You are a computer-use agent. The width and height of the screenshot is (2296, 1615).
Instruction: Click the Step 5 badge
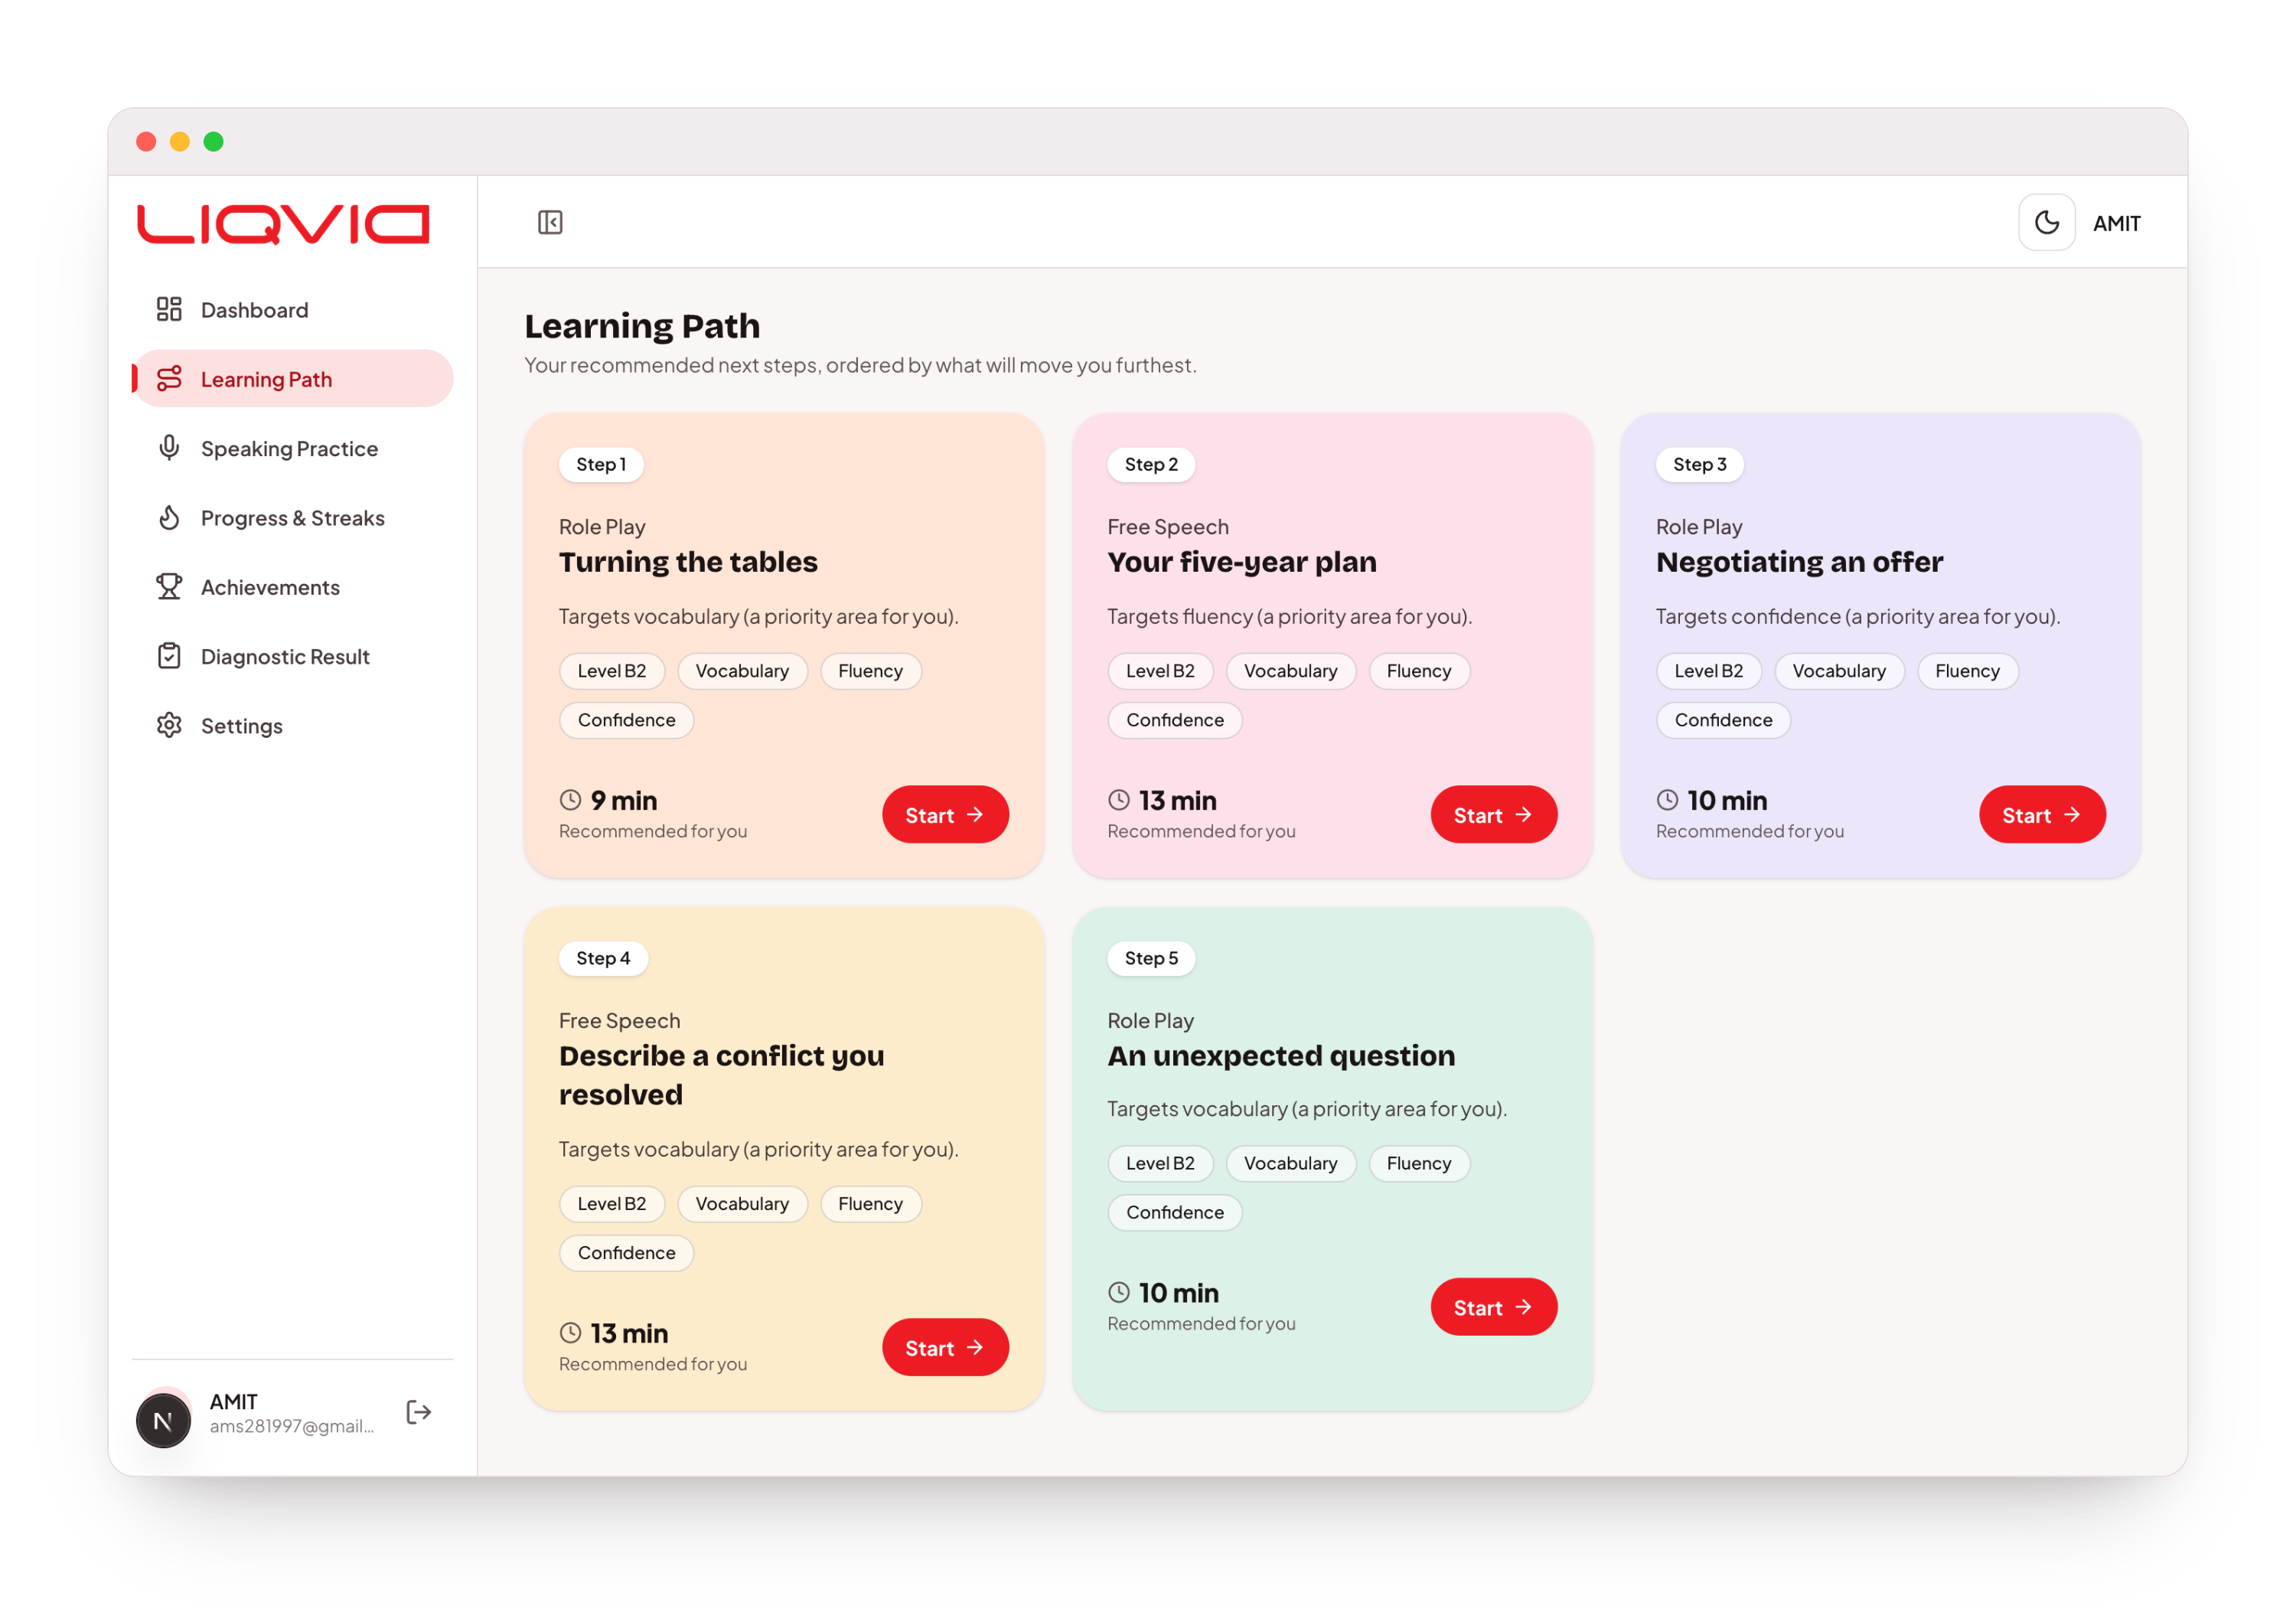[x=1151, y=958]
